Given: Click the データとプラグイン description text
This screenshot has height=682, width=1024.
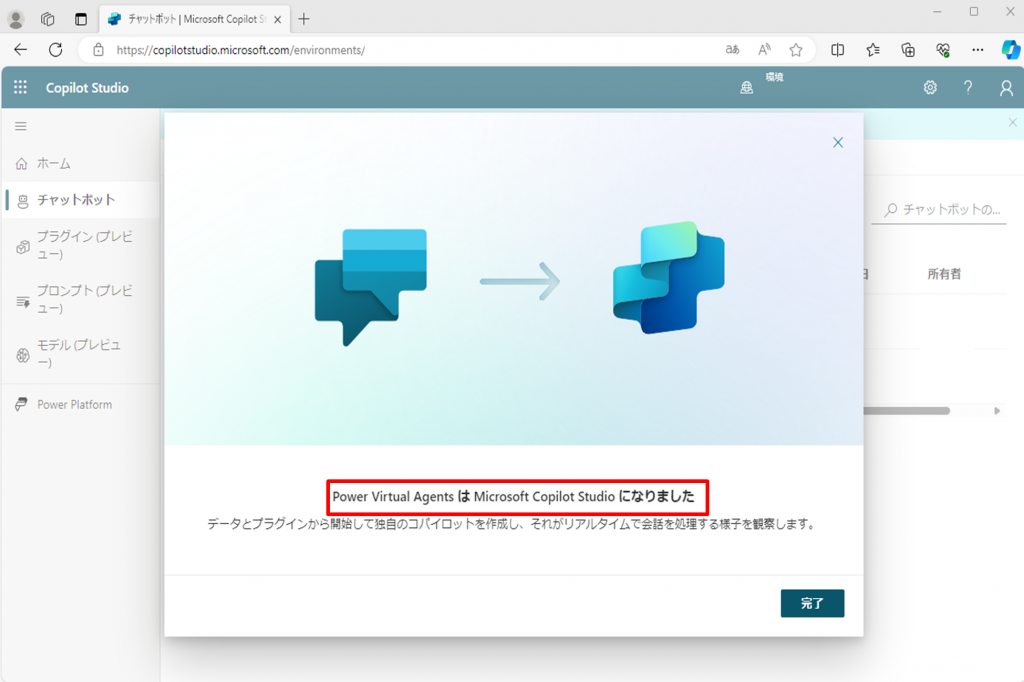Looking at the screenshot, I should tap(513, 524).
